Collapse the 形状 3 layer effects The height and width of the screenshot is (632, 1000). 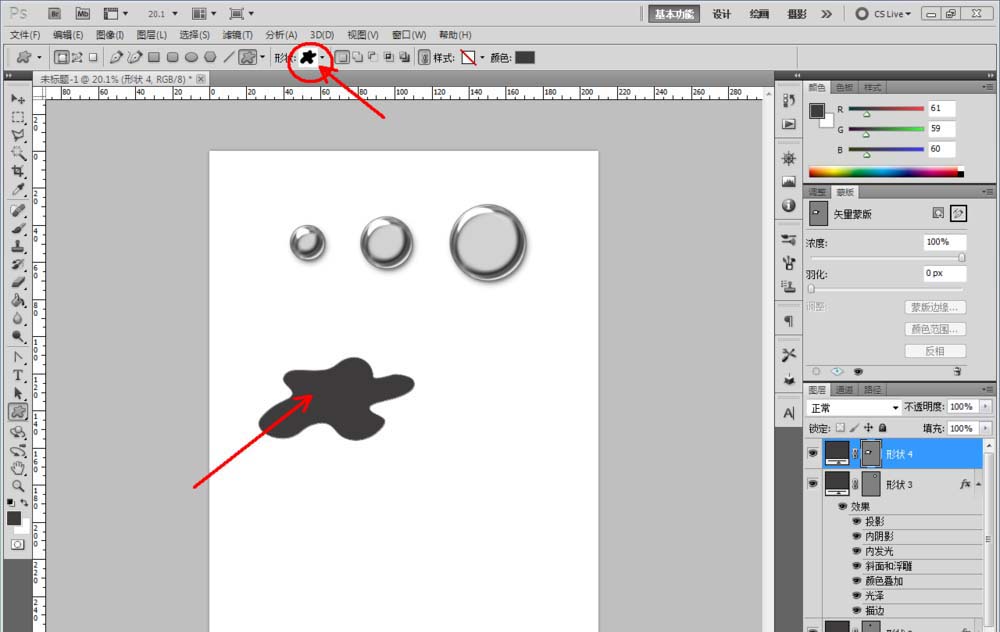click(978, 484)
